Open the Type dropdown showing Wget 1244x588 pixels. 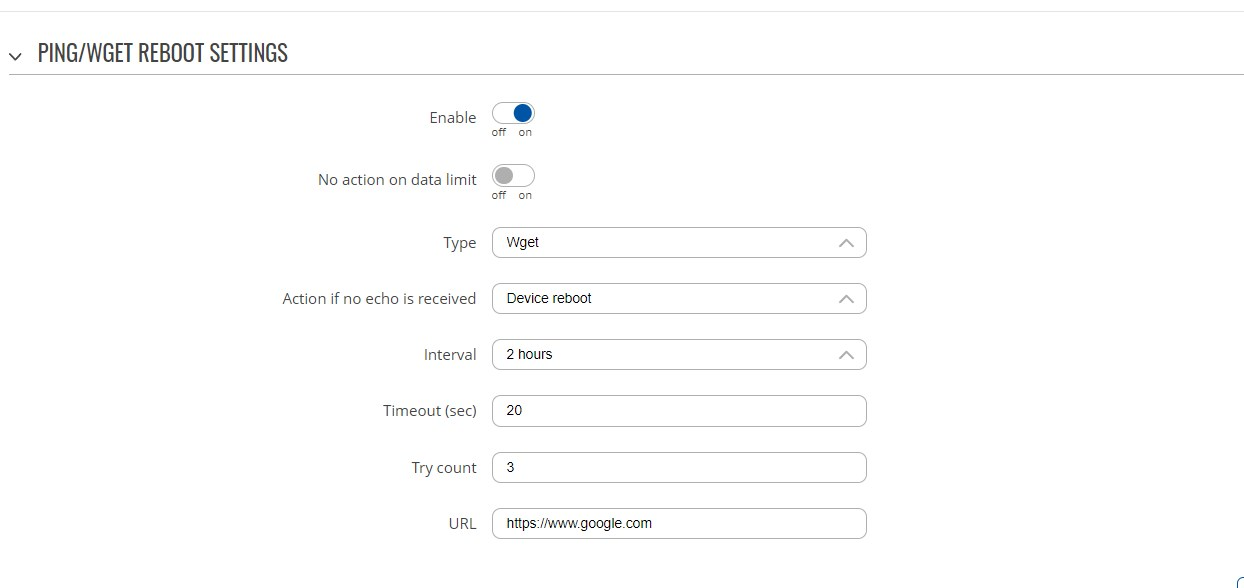coord(679,242)
